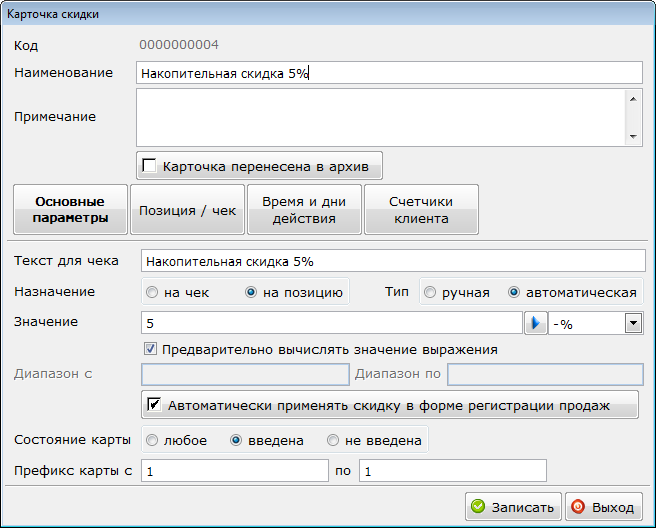This screenshot has height=528, width=656.
Task: Switch to Основные параметры tab
Action: point(70,209)
